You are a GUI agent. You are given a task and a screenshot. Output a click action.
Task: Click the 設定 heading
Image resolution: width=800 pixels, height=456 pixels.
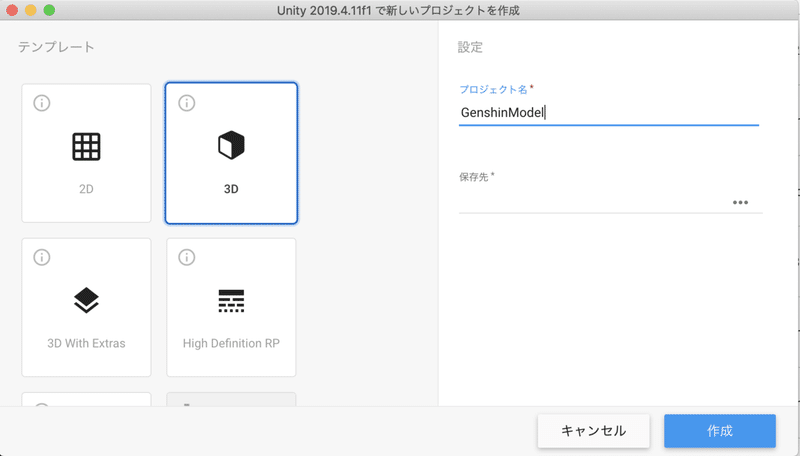(x=470, y=47)
